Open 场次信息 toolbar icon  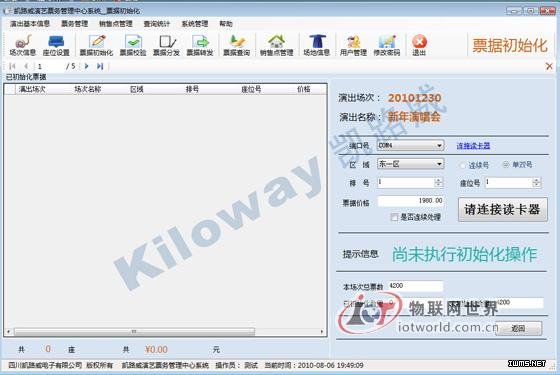click(22, 45)
